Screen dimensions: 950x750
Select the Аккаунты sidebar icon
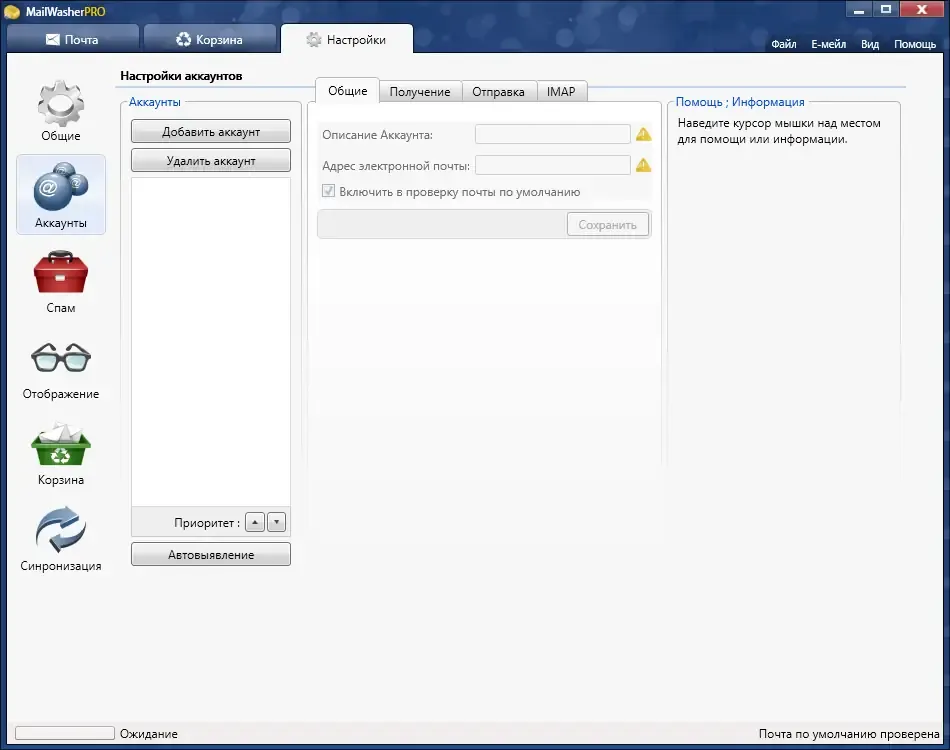point(61,194)
